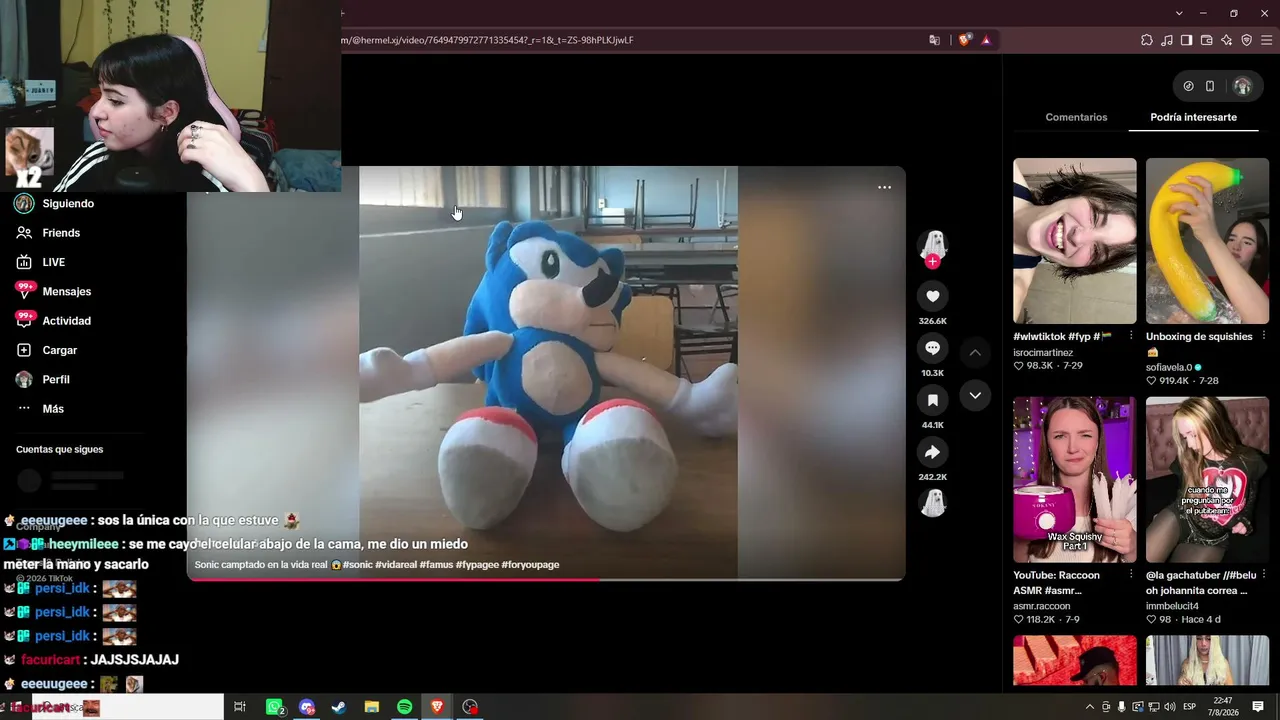This screenshot has width=1280, height=720.
Task: Switch to the Podría interesarte tab
Action: pyautogui.click(x=1193, y=117)
